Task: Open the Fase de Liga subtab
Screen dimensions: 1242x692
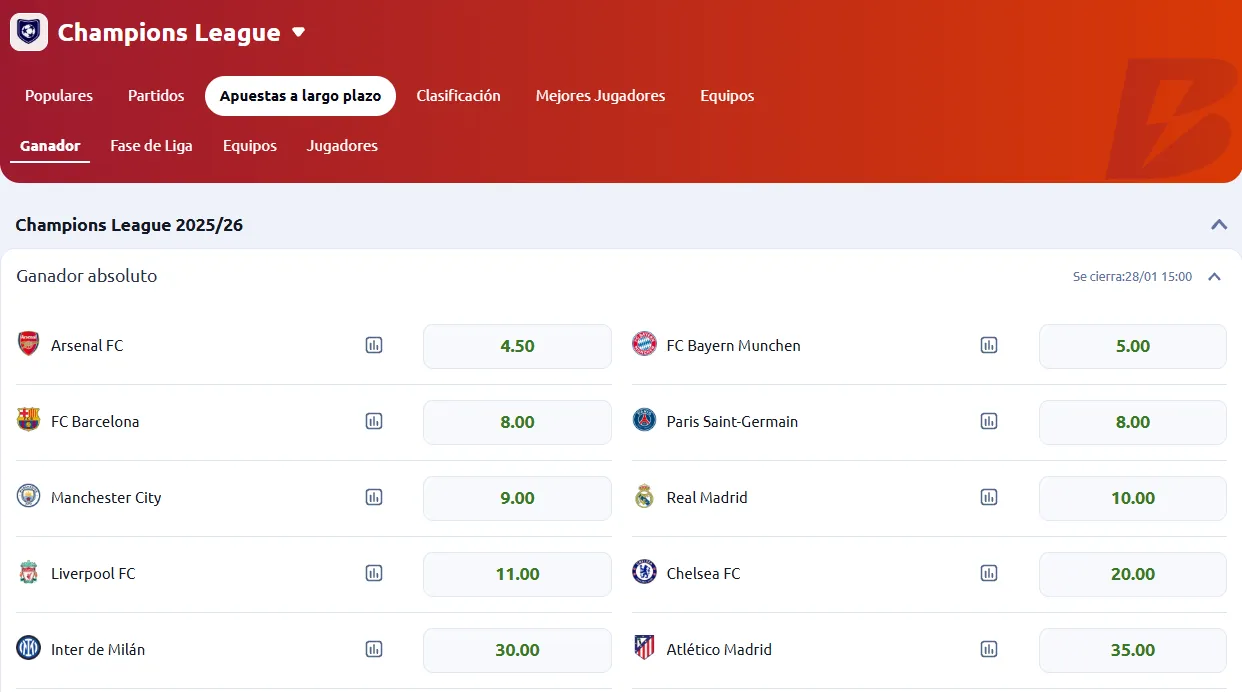Action: click(151, 145)
